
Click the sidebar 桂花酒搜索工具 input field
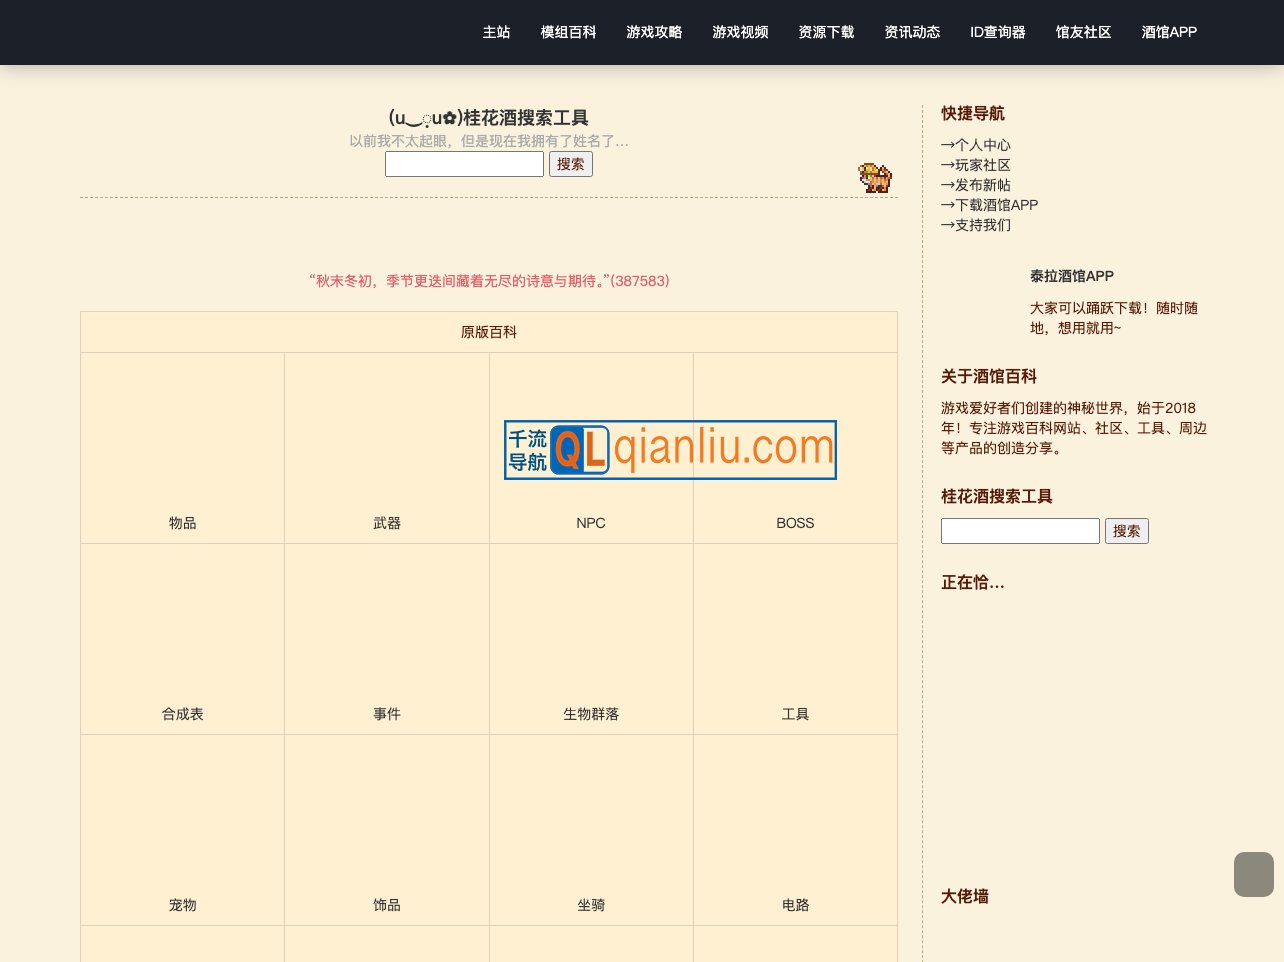(1019, 531)
